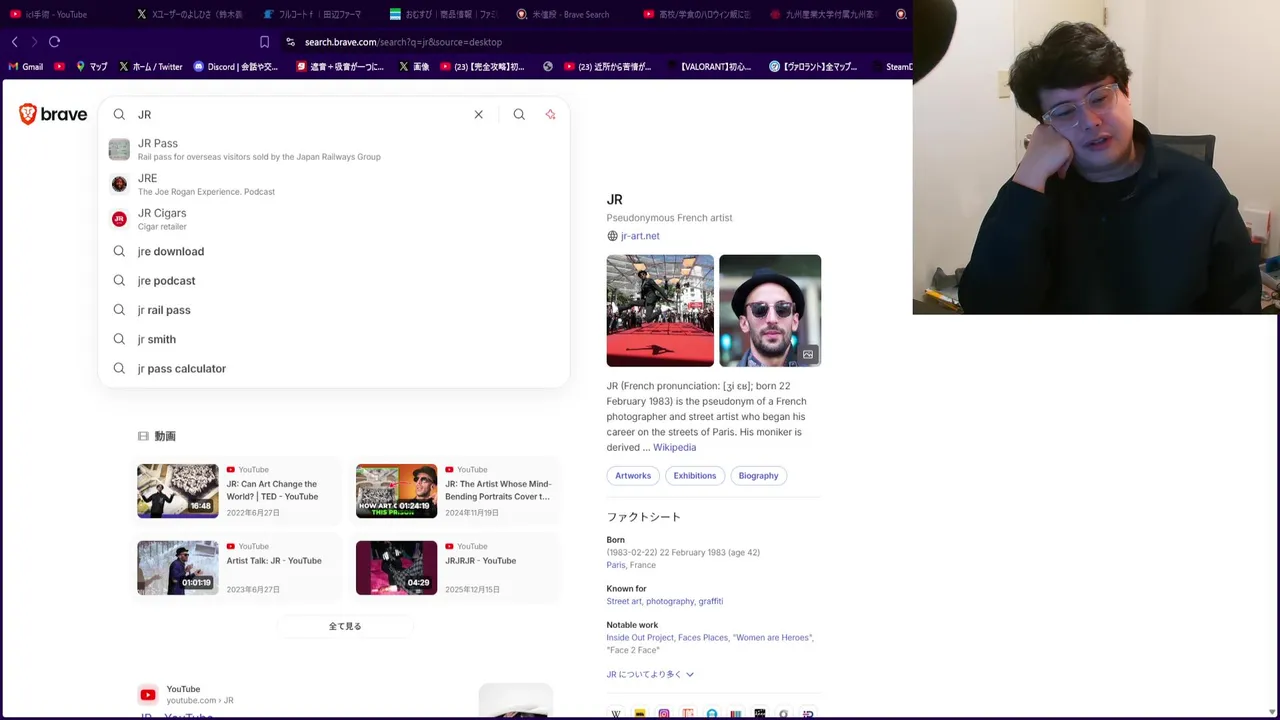The width and height of the screenshot is (1280, 720).
Task: Open the 【ヴァロラント】全マップ bookmark
Action: 813,67
